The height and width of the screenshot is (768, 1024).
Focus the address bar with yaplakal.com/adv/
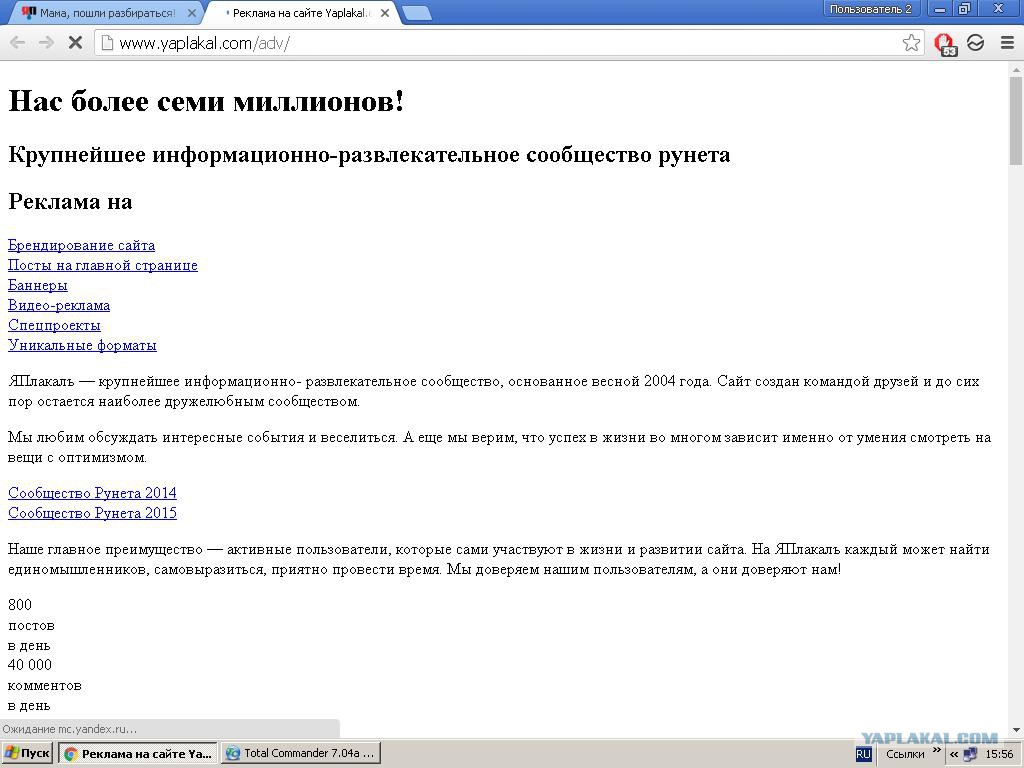509,43
